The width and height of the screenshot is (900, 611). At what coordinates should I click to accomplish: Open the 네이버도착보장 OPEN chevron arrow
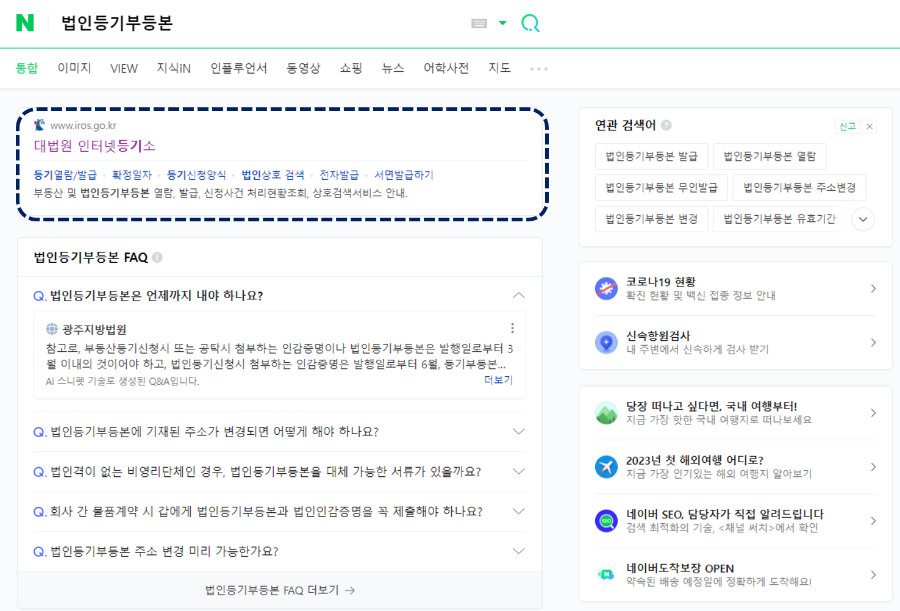click(x=873, y=575)
